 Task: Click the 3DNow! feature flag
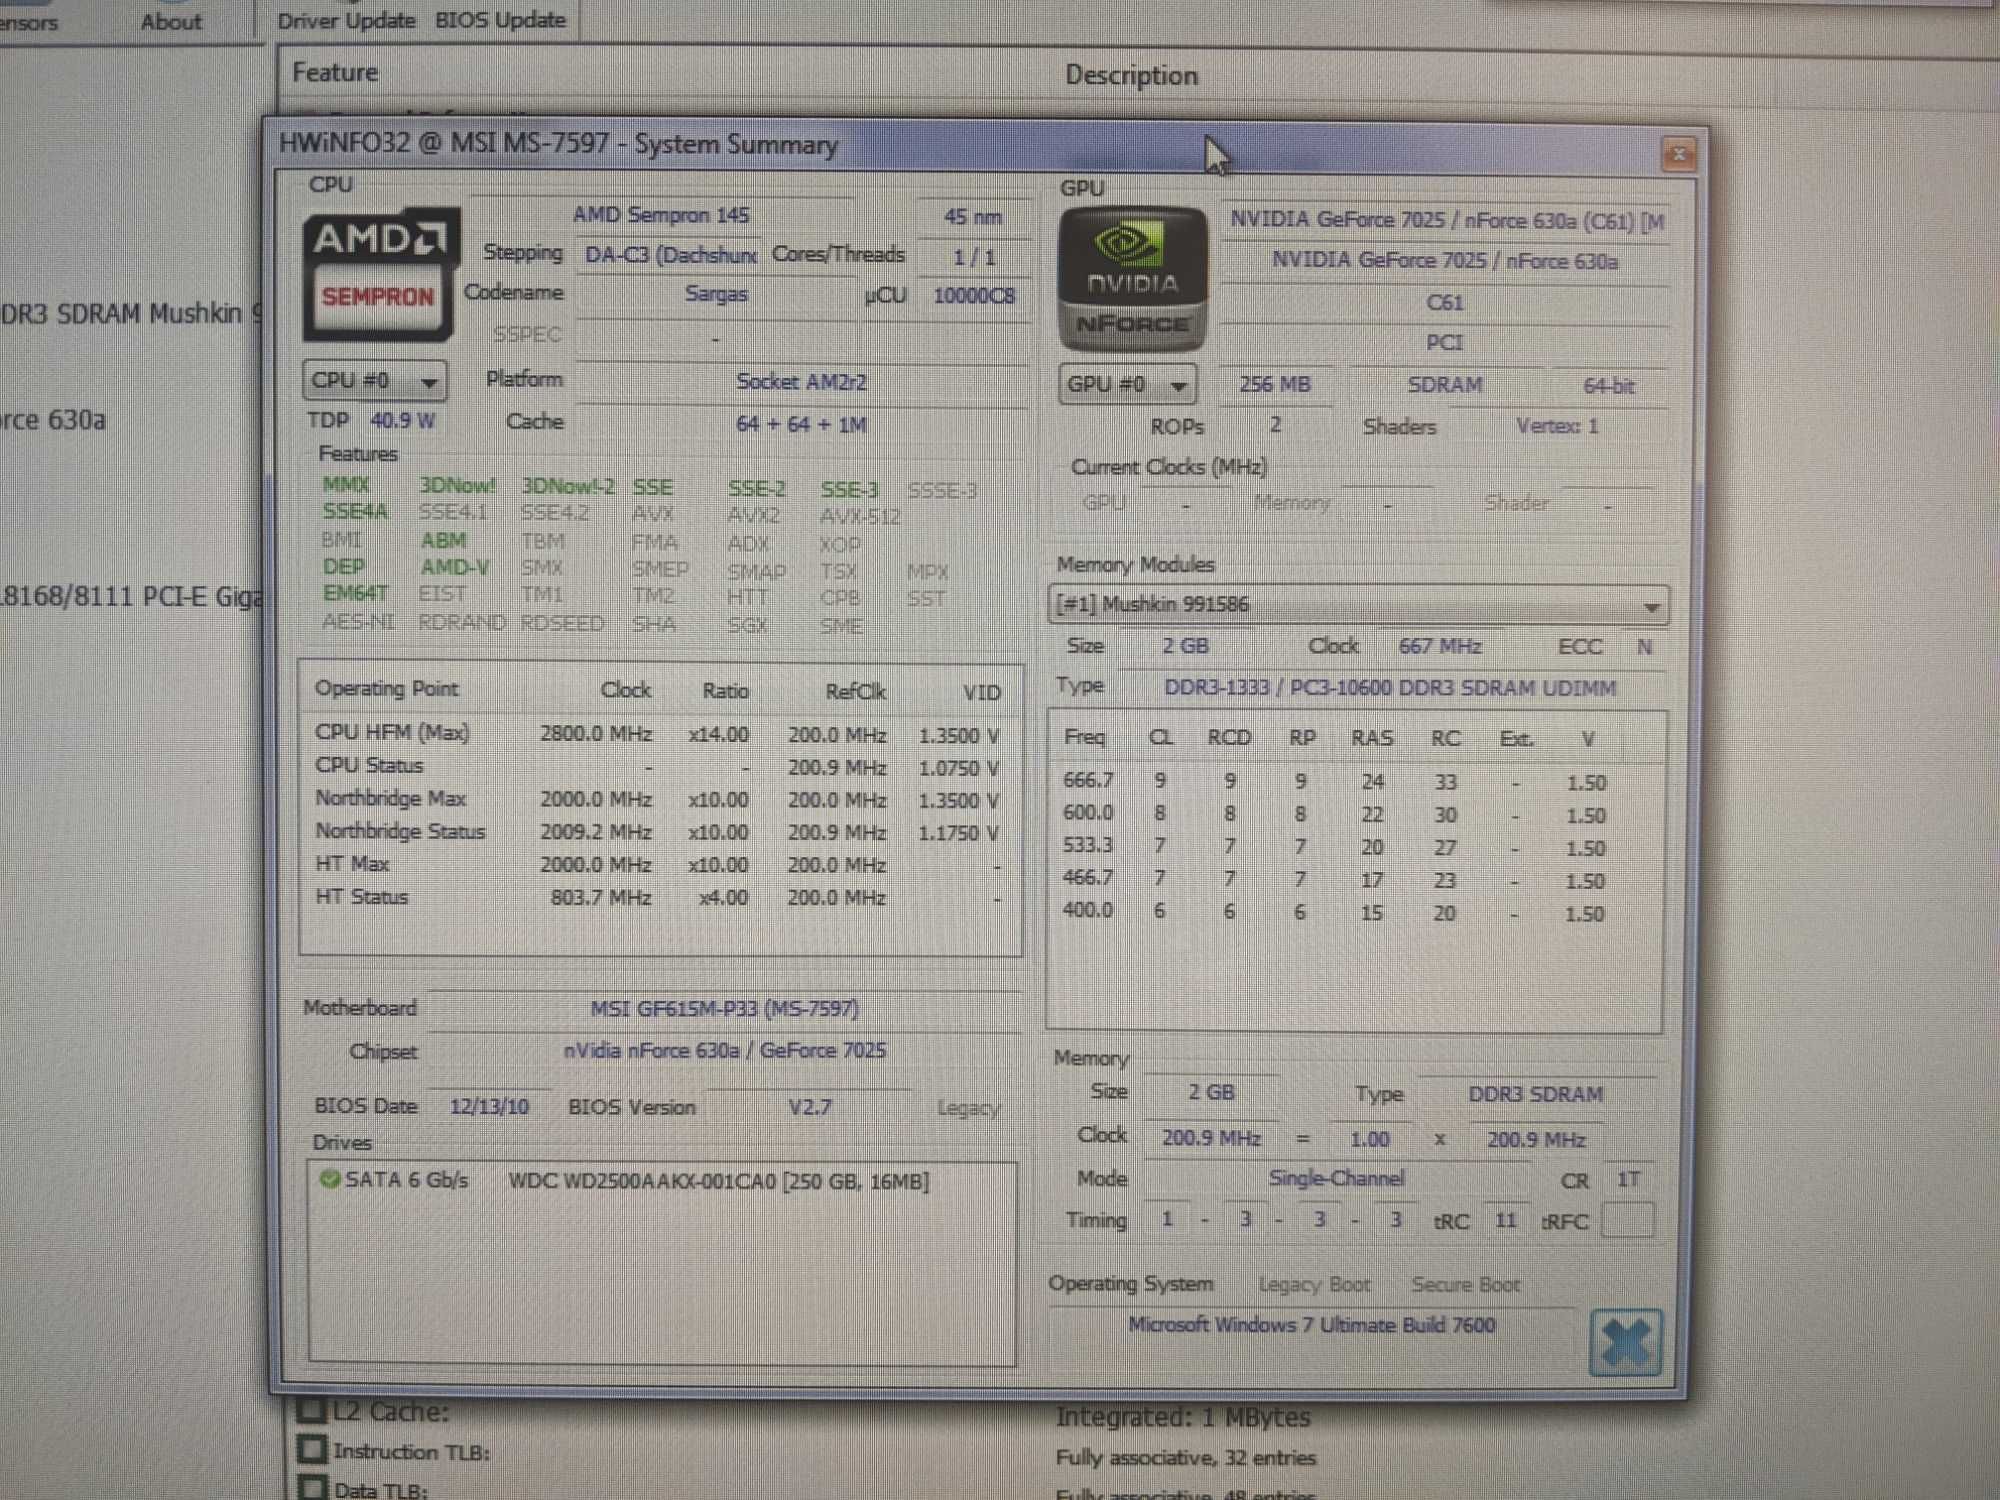(457, 486)
